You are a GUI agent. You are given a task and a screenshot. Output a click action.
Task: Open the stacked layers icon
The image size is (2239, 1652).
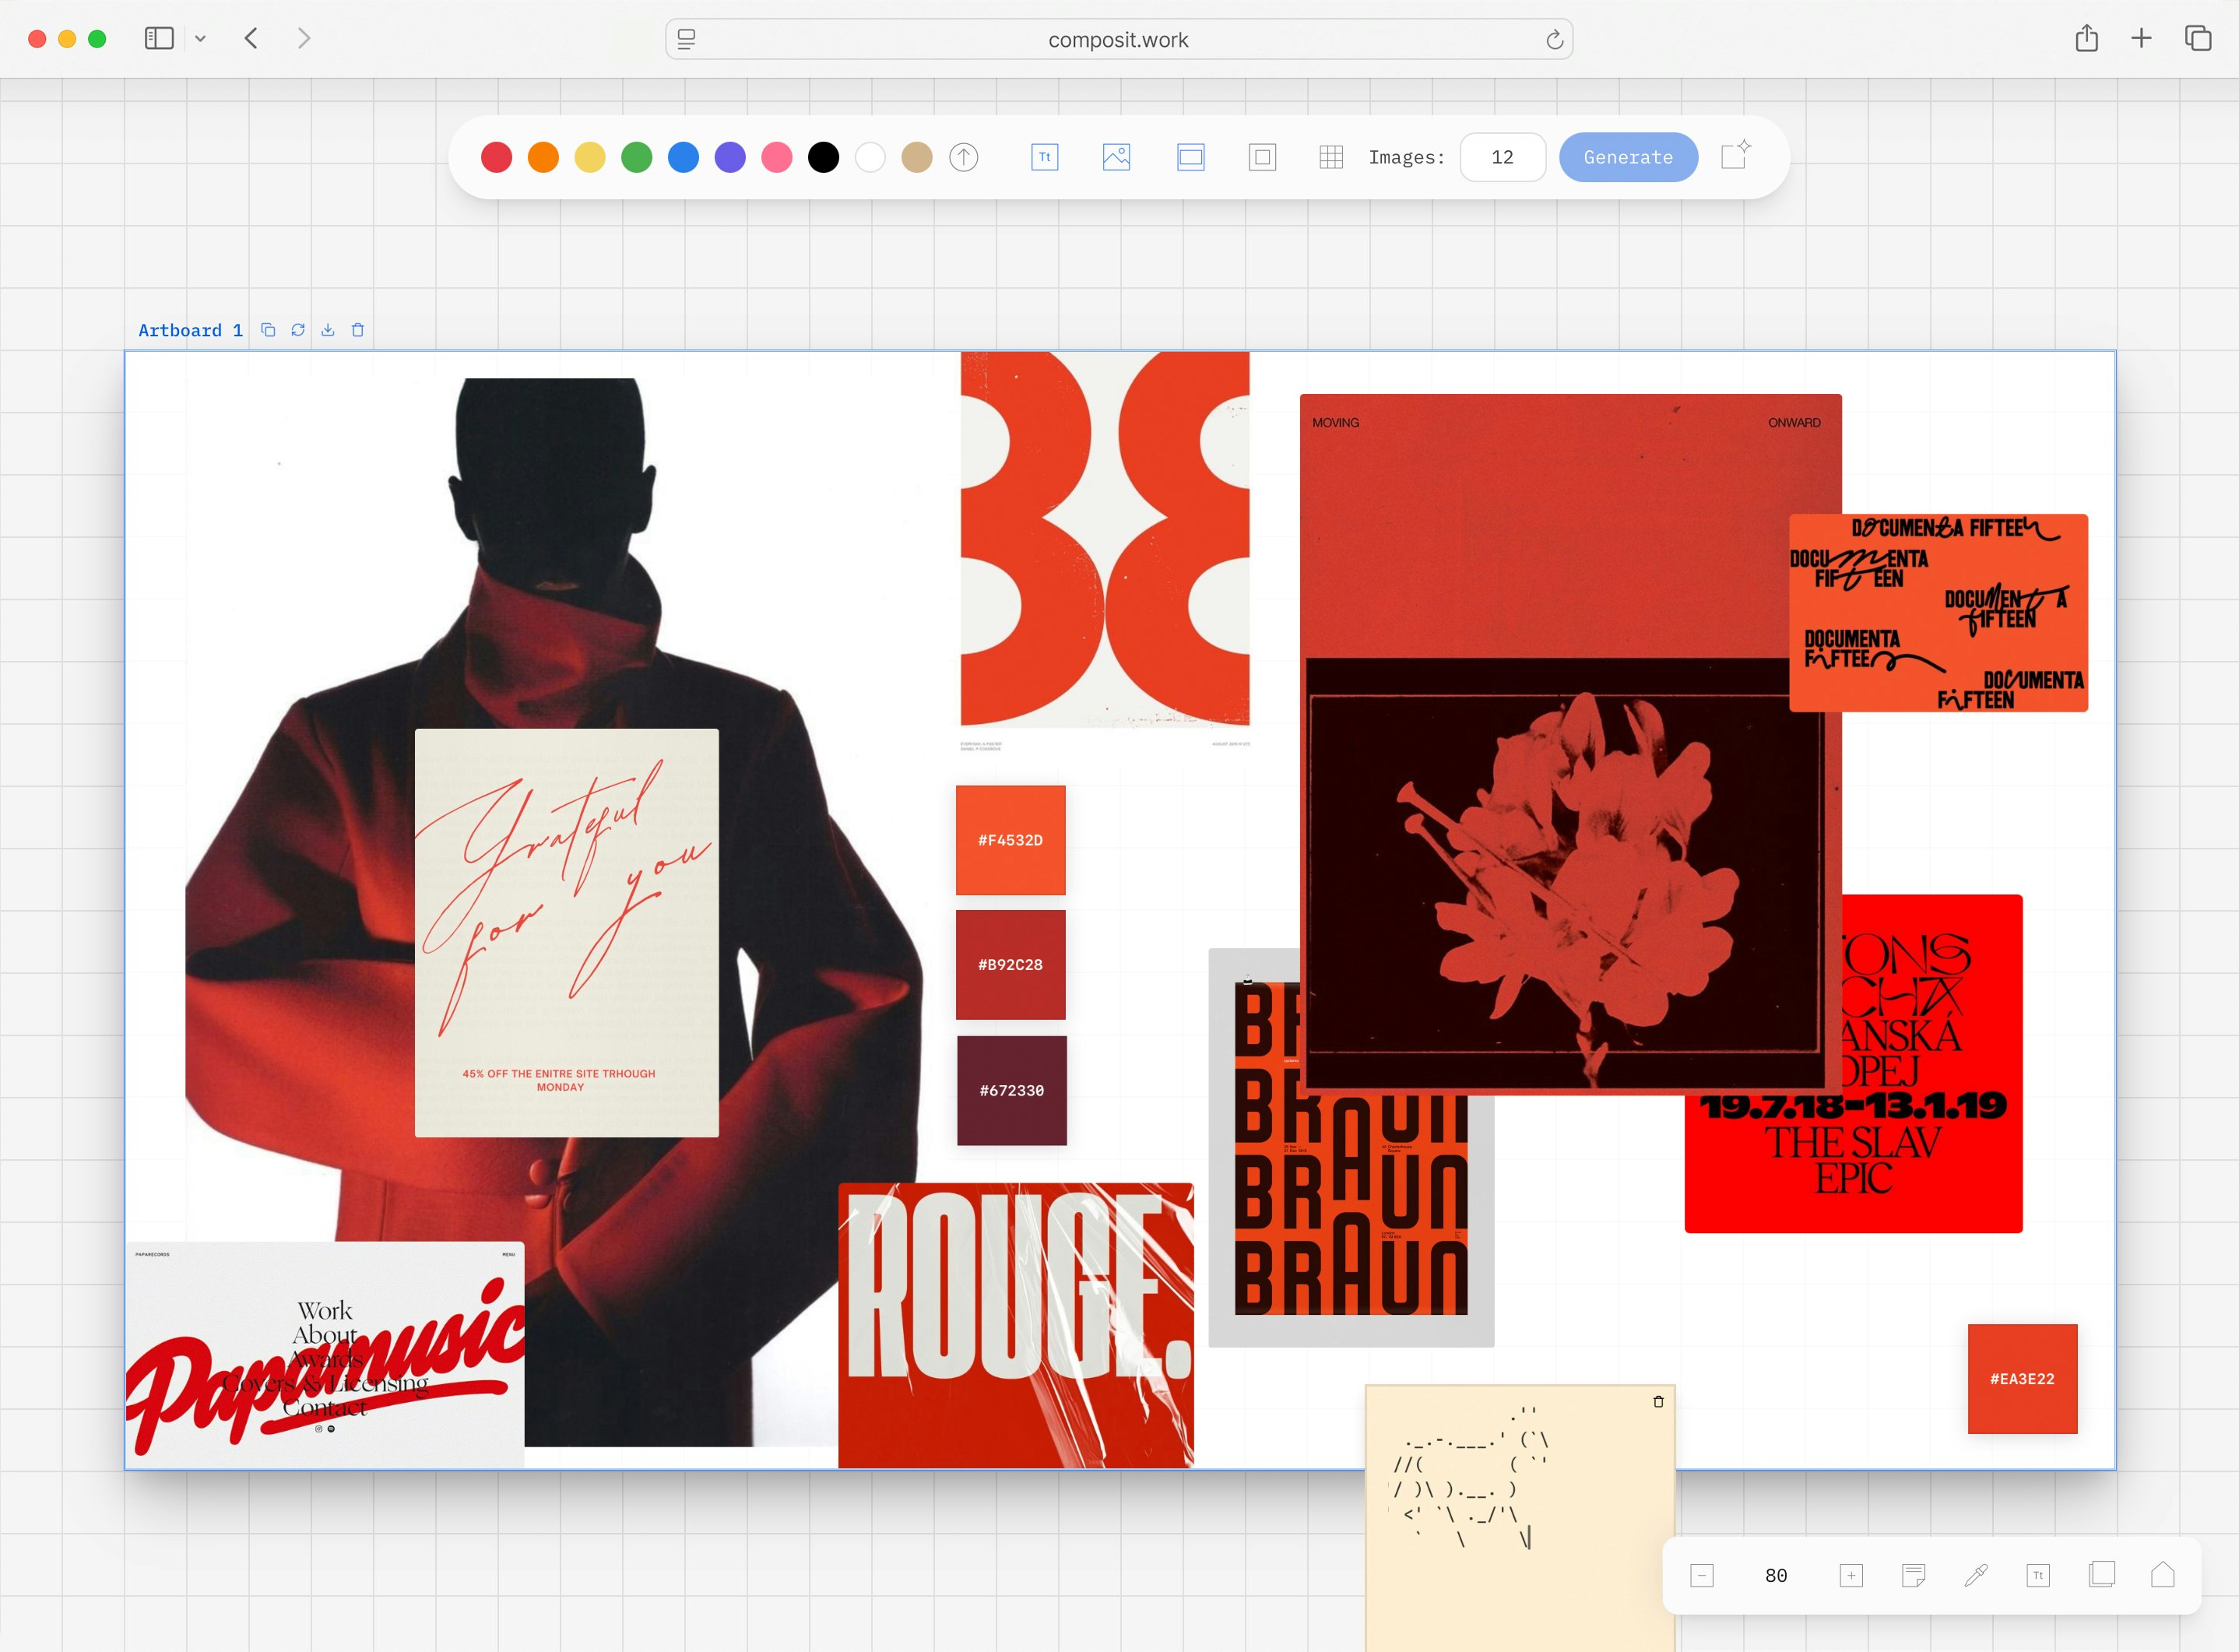2102,1575
